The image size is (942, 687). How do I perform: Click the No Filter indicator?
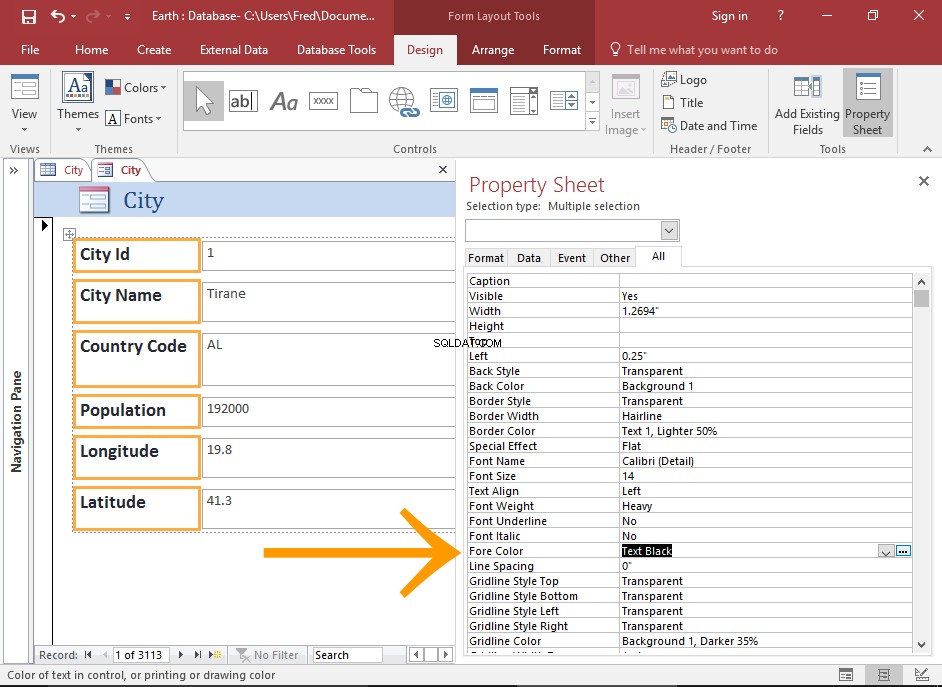coord(267,655)
